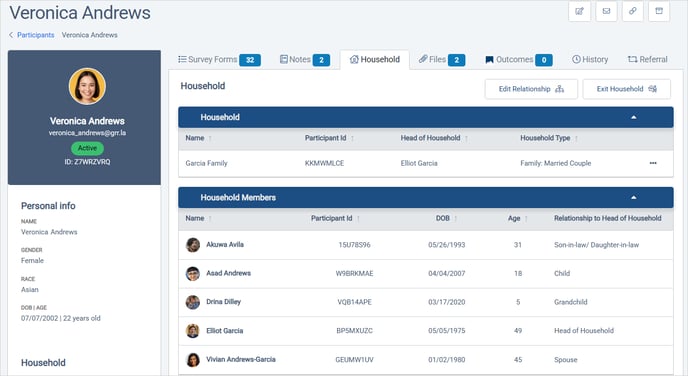This screenshot has height=376, width=688.
Task: Click the Spouse relationship cell
Action: pyautogui.click(x=566, y=360)
